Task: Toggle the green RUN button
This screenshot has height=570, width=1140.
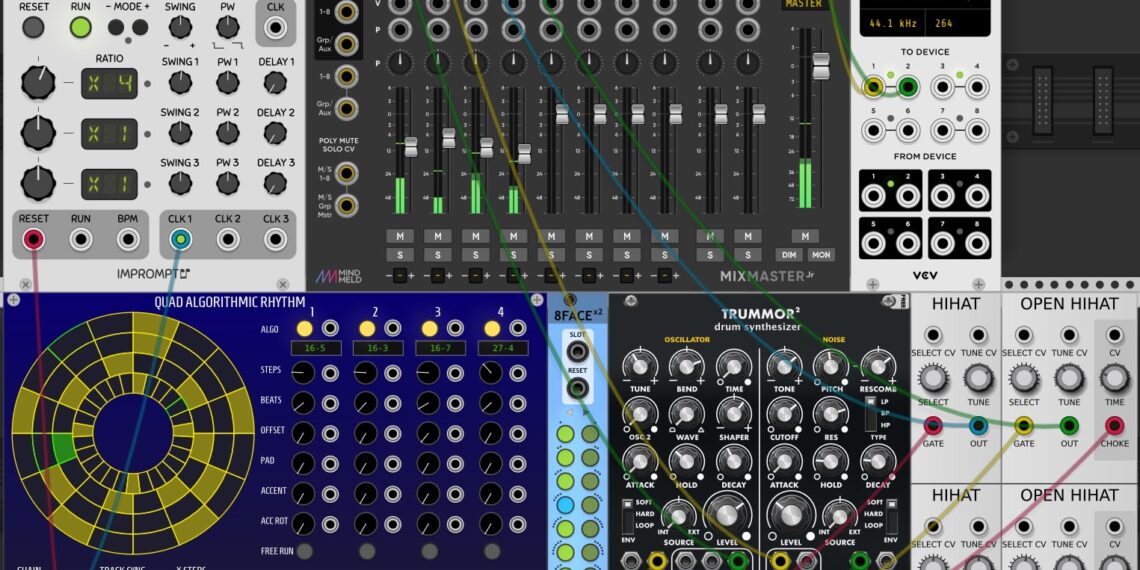Action: (x=81, y=27)
